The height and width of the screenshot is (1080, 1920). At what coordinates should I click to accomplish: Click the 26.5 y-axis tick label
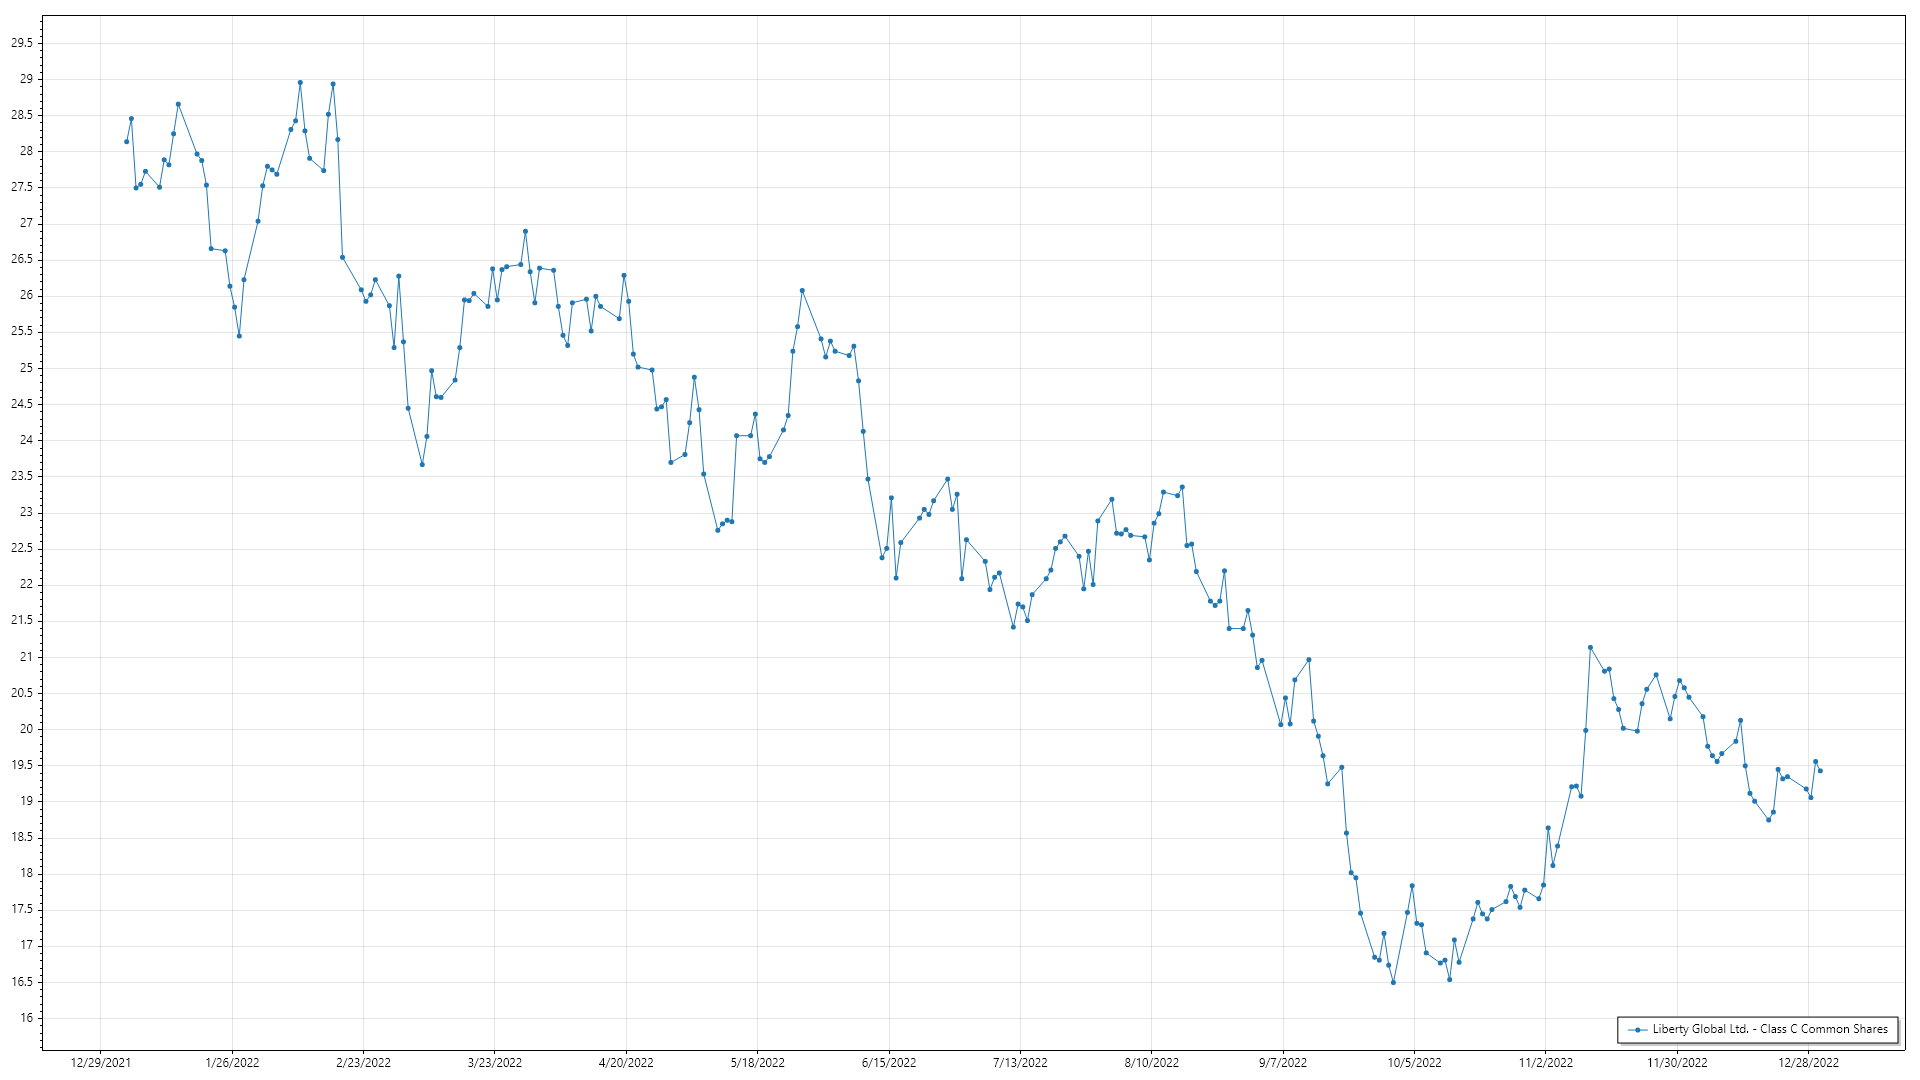(21, 259)
